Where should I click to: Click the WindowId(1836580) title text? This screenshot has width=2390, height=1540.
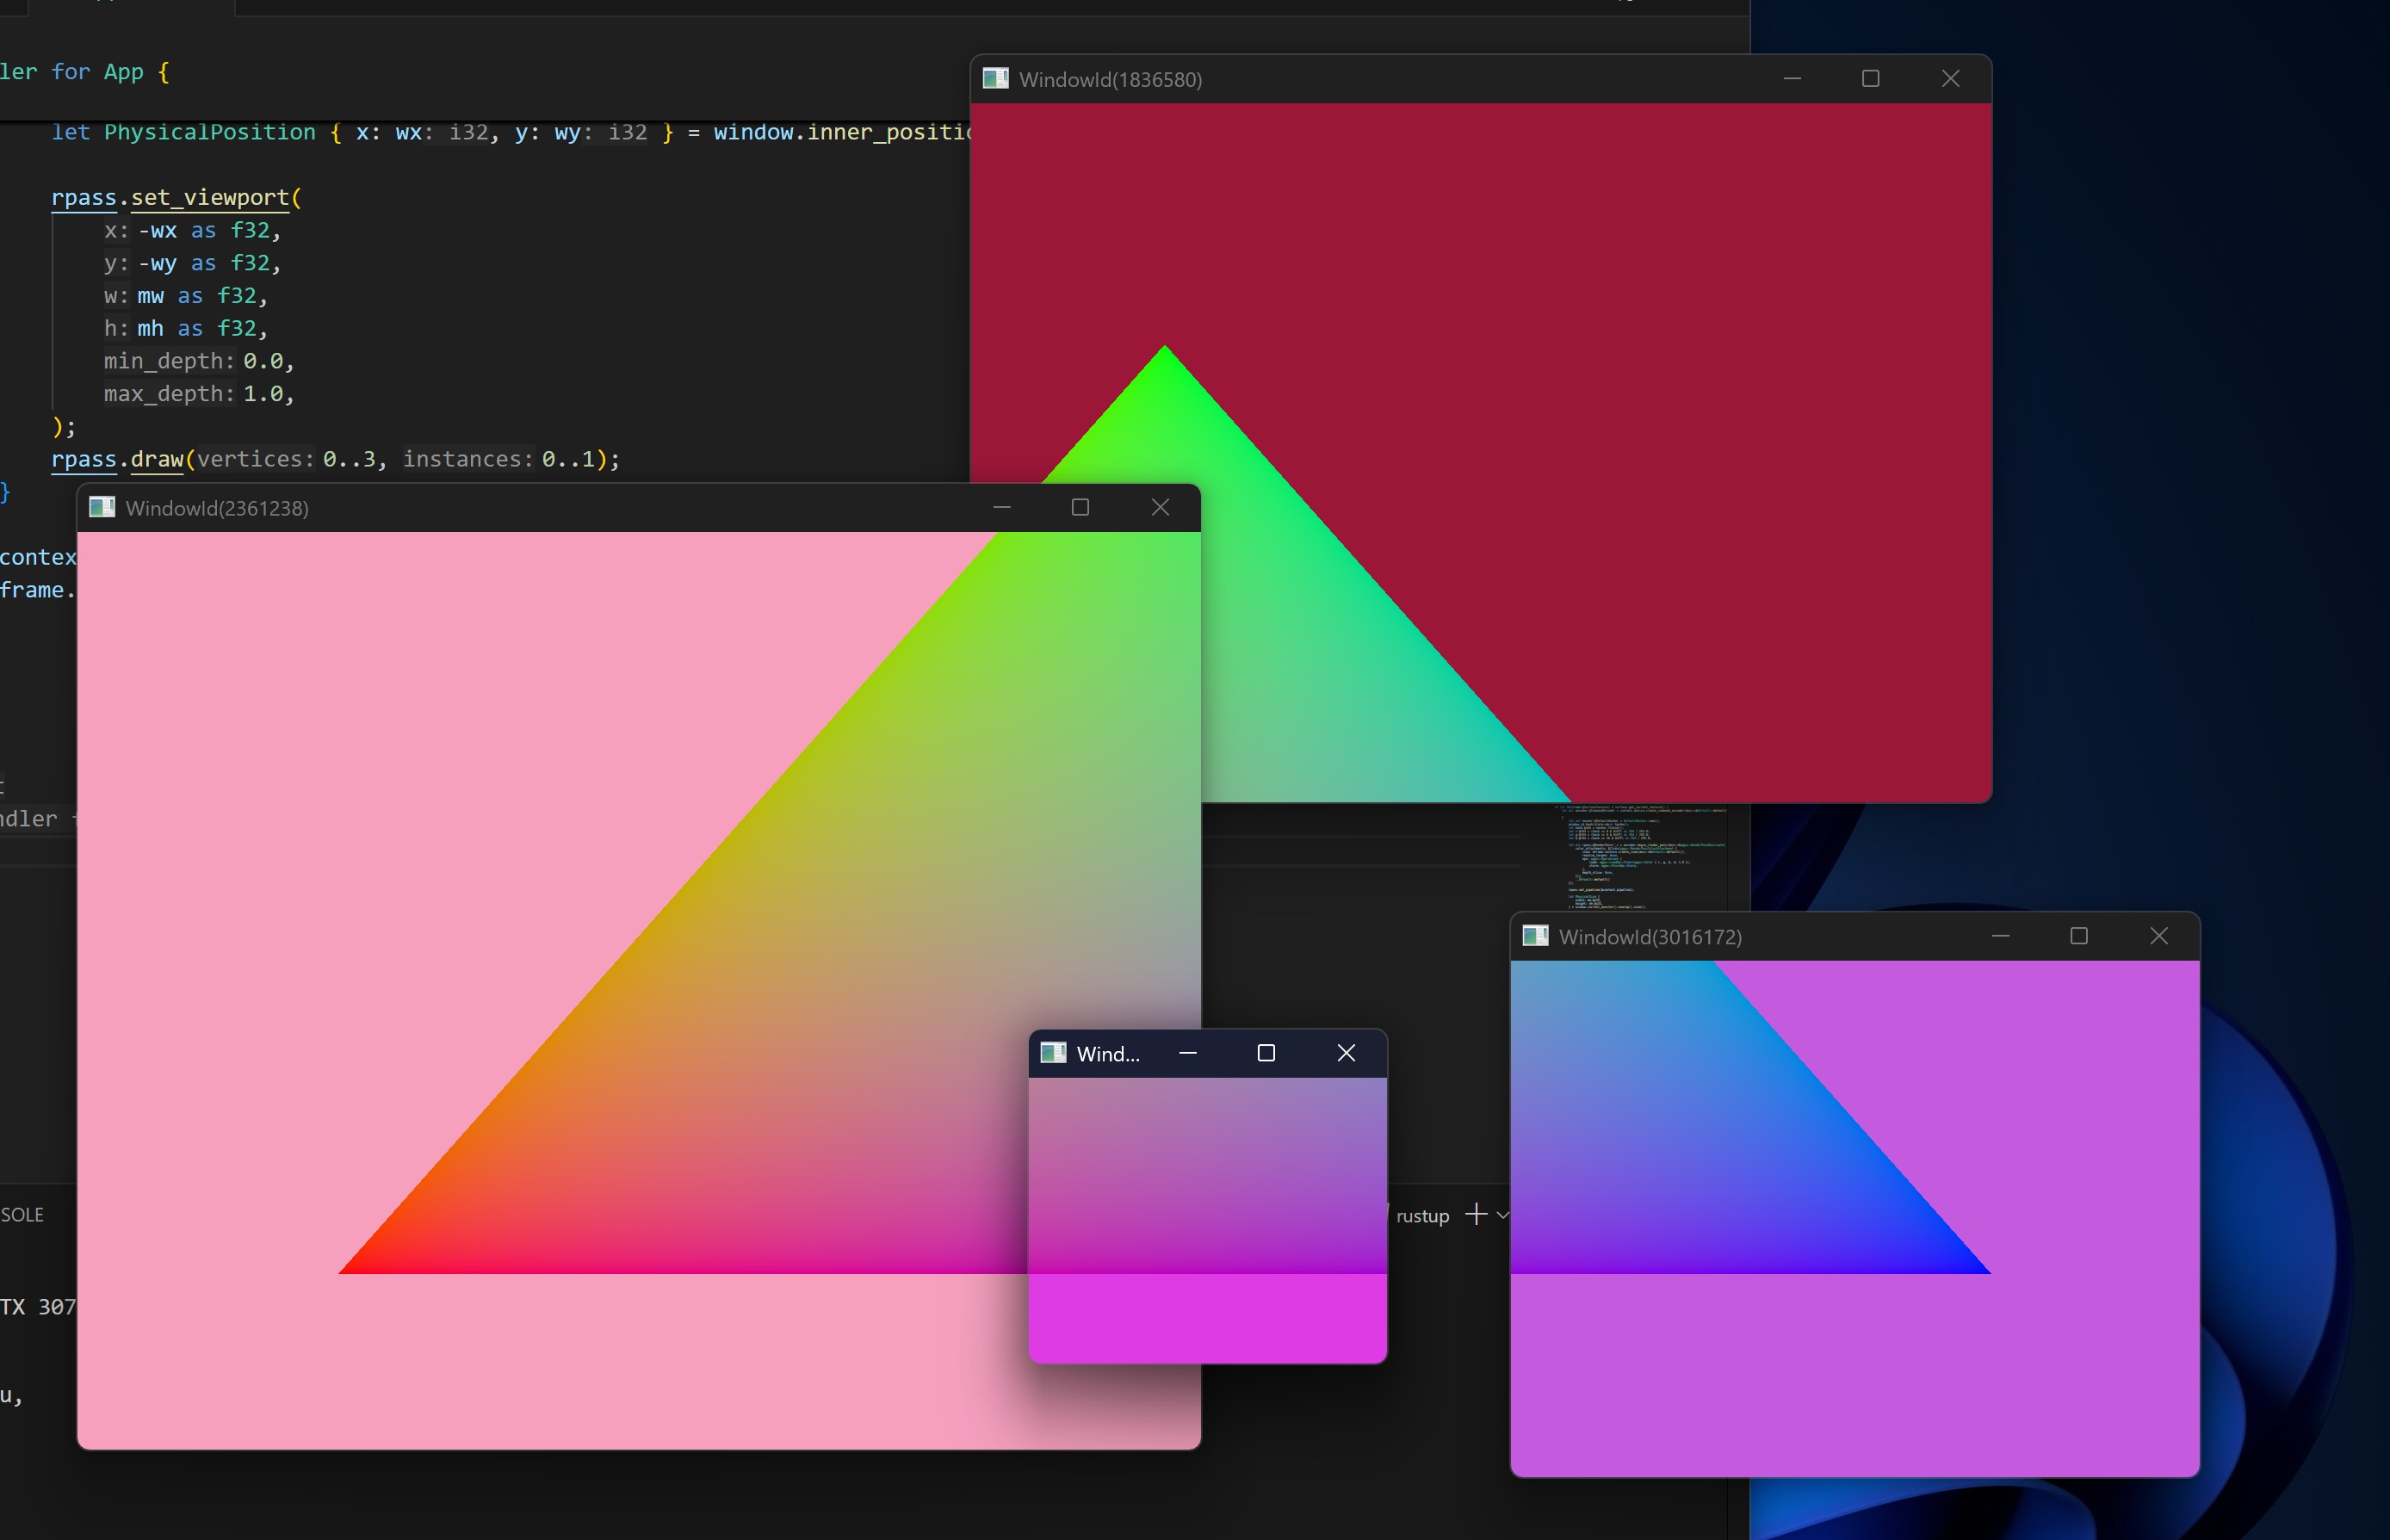[x=1110, y=80]
